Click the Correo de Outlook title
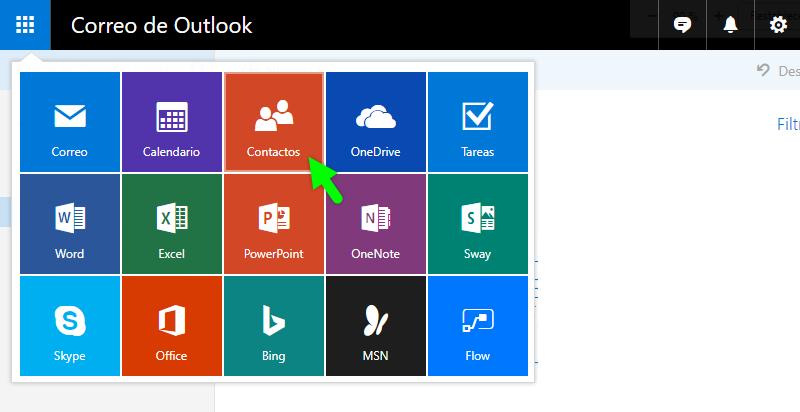800x412 pixels. 162,25
